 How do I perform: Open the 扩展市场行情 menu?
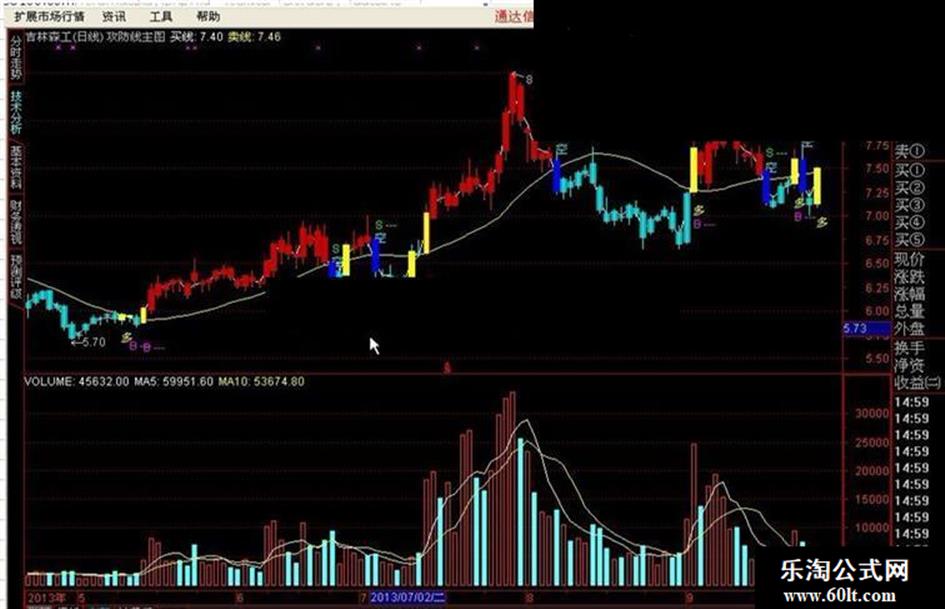49,16
